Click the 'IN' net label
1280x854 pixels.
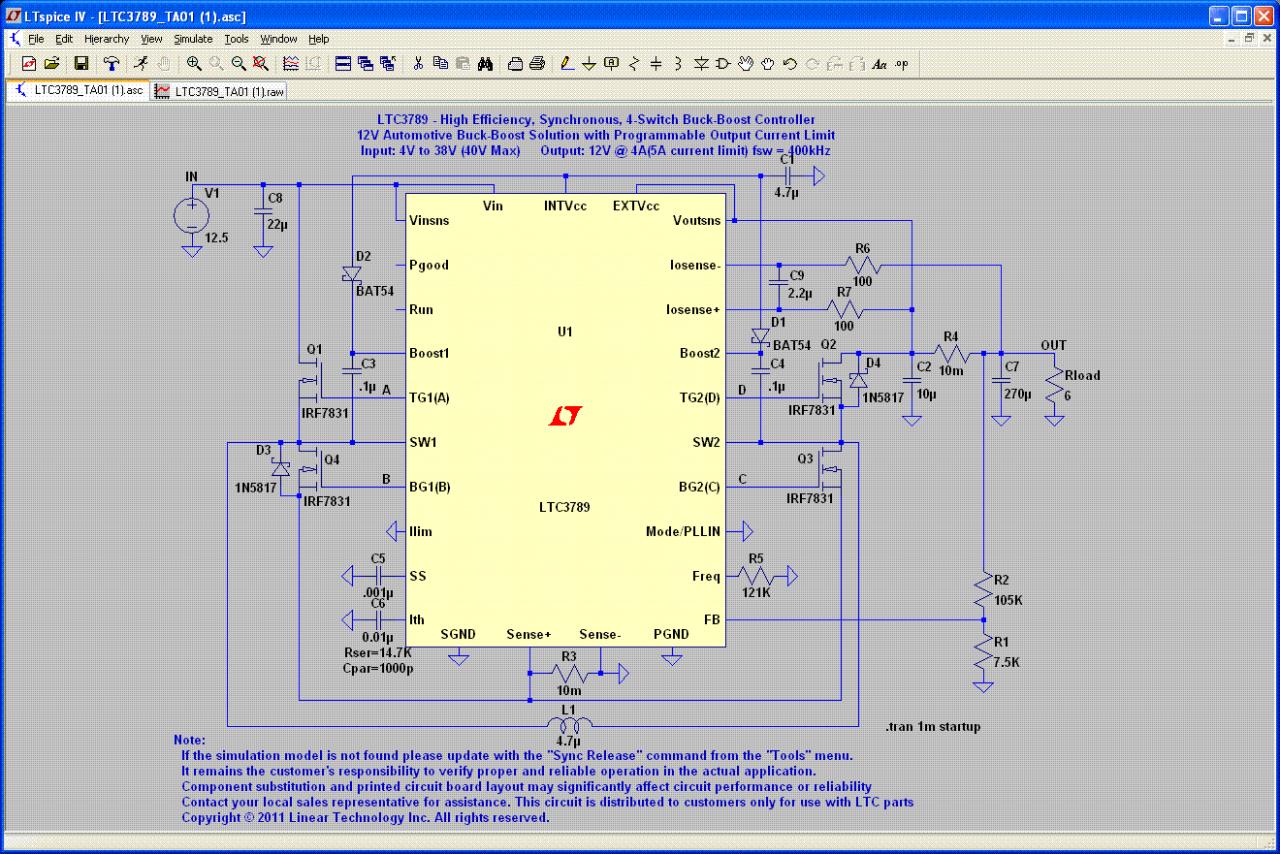tap(192, 176)
